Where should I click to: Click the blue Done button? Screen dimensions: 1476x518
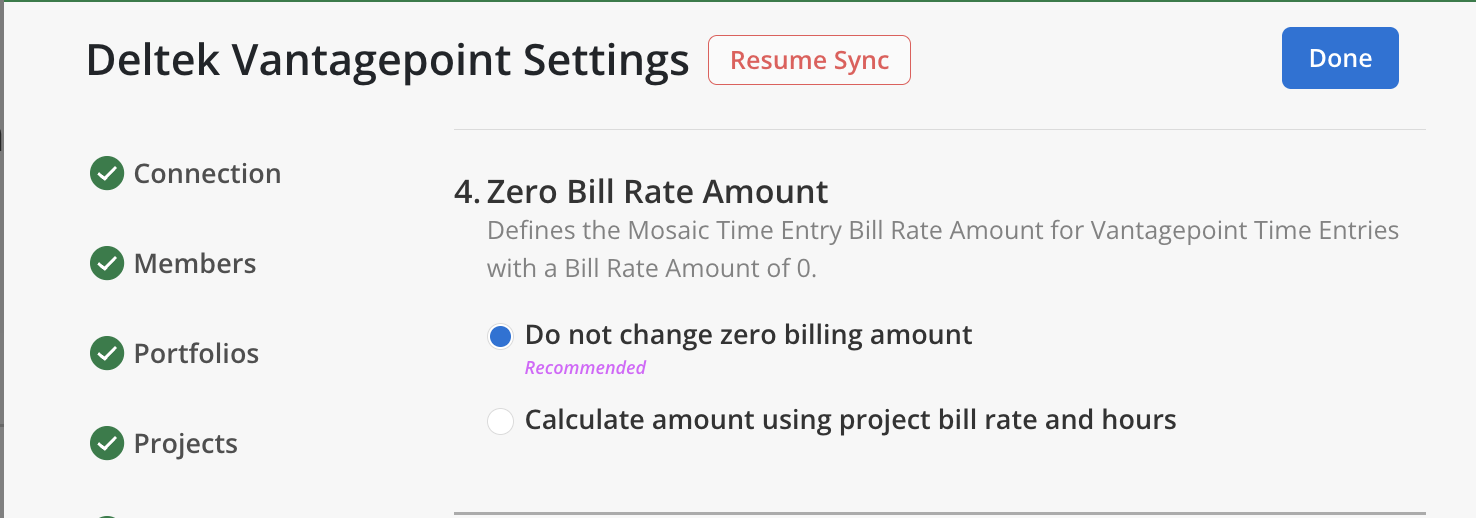pos(1339,58)
